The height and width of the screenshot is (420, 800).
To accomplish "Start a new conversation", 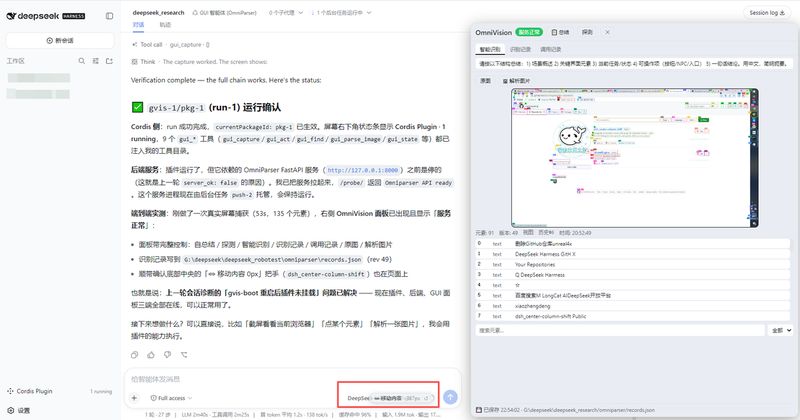I will (x=60, y=40).
